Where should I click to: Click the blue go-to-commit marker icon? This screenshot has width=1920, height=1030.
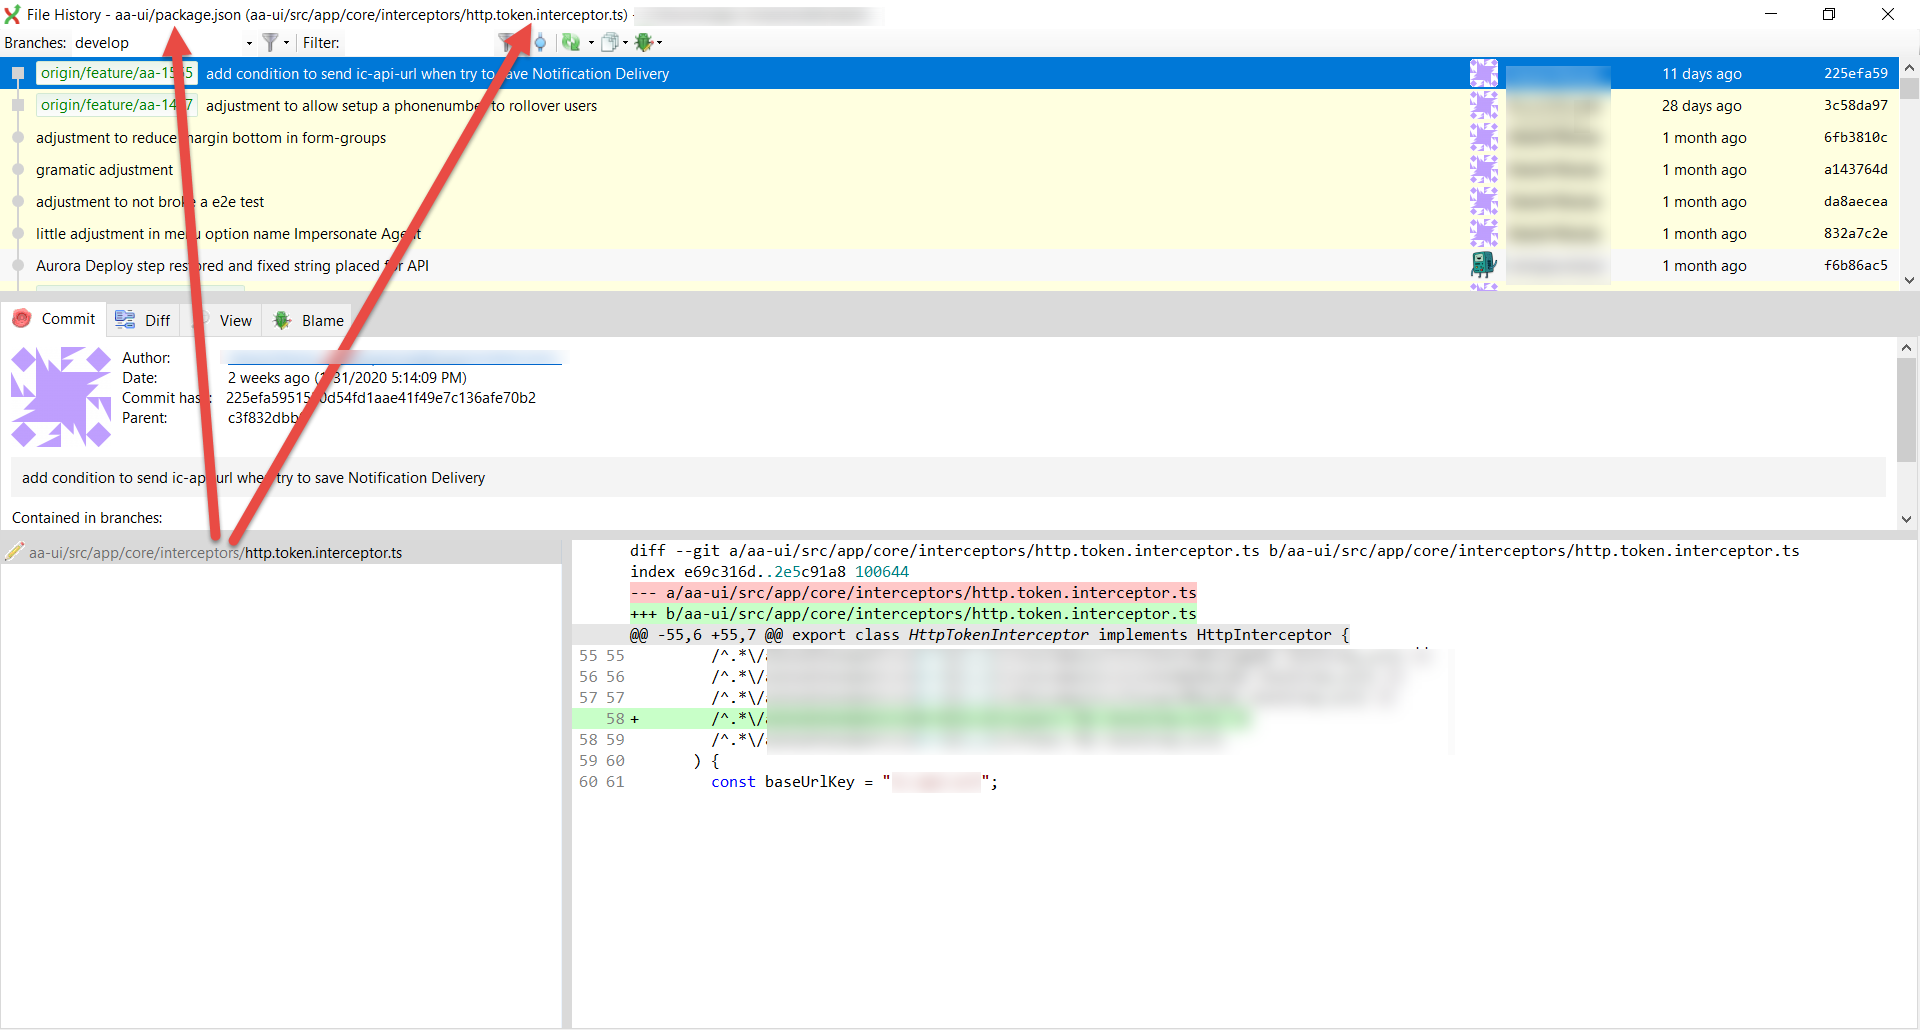pos(540,42)
